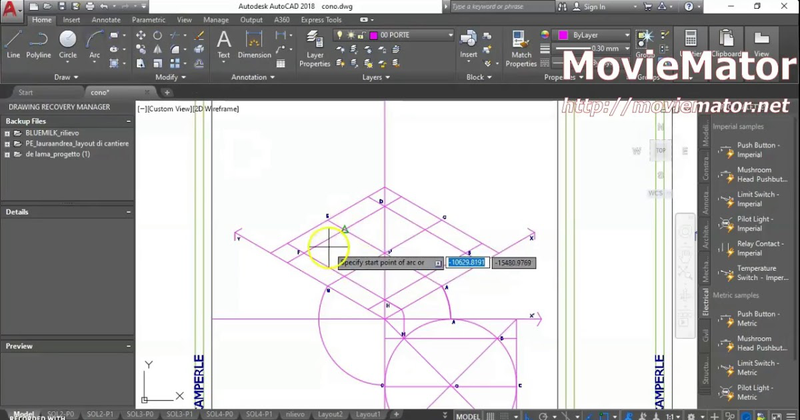Screen dimensions: 800x420
Task: Open Layer Properties manager
Action: pyautogui.click(x=315, y=49)
